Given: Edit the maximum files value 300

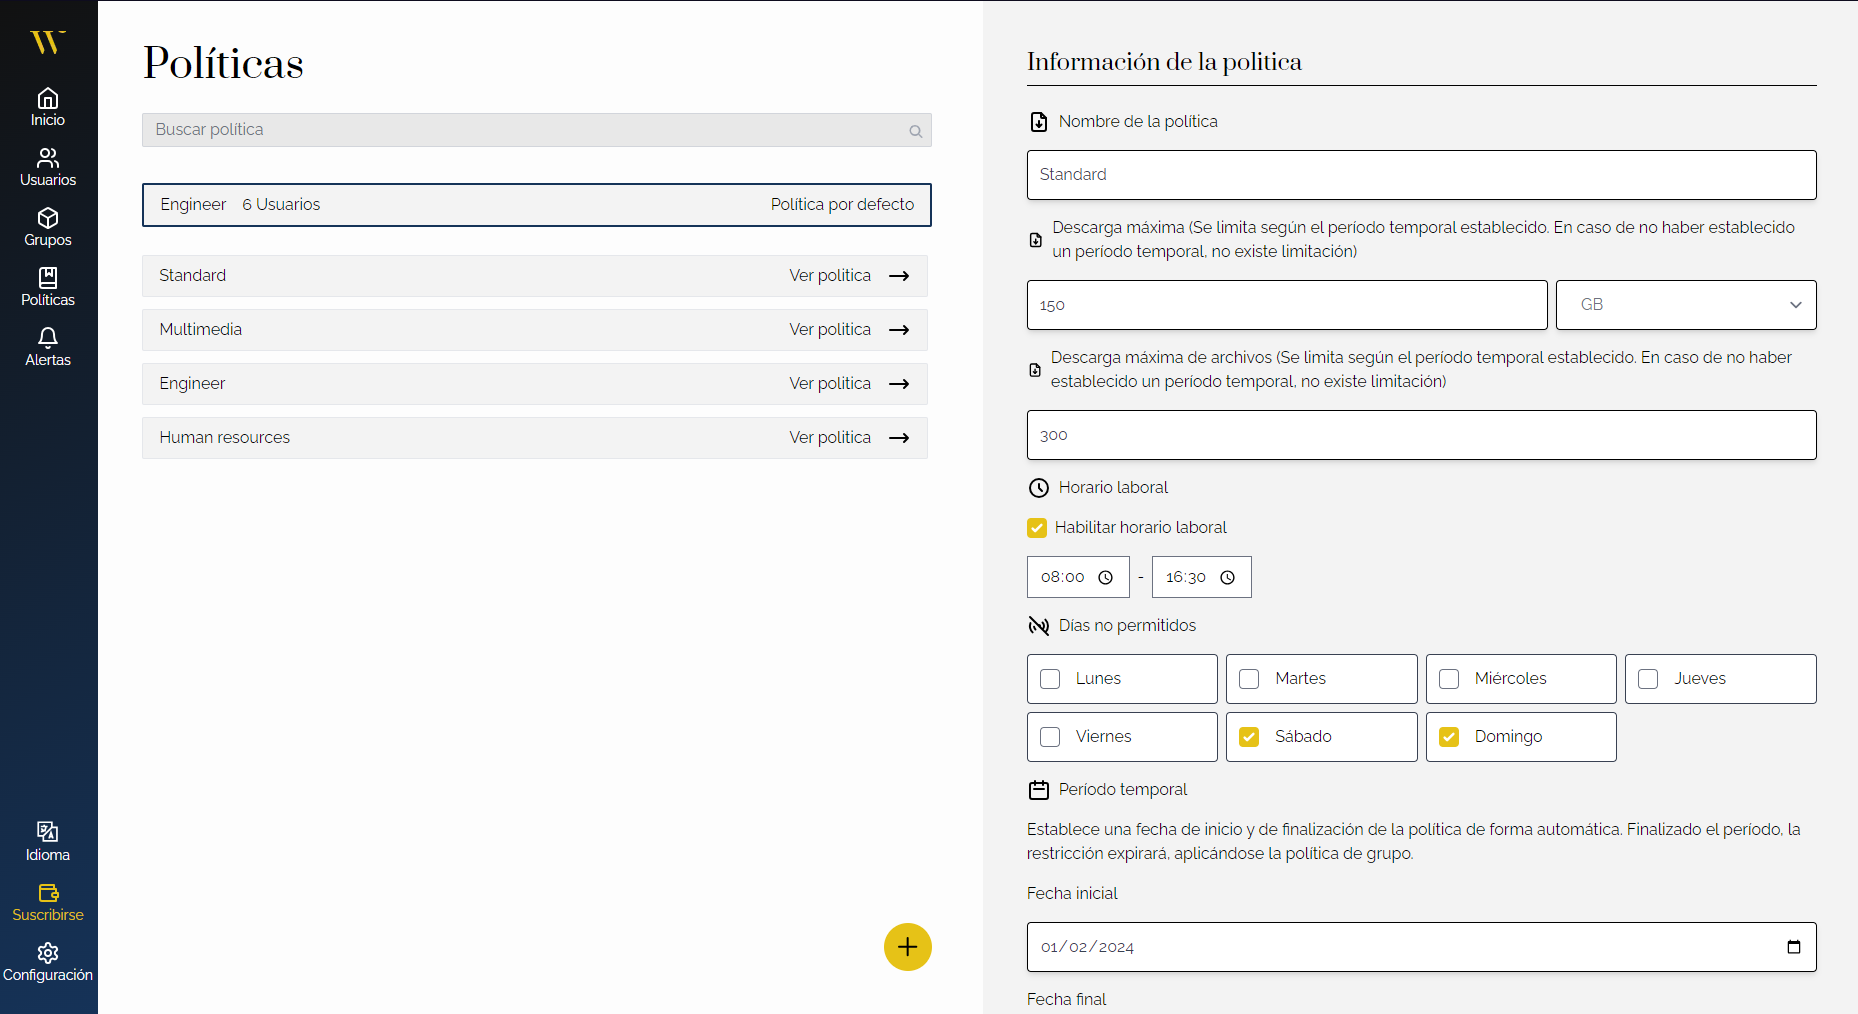Looking at the screenshot, I should click(x=1421, y=435).
